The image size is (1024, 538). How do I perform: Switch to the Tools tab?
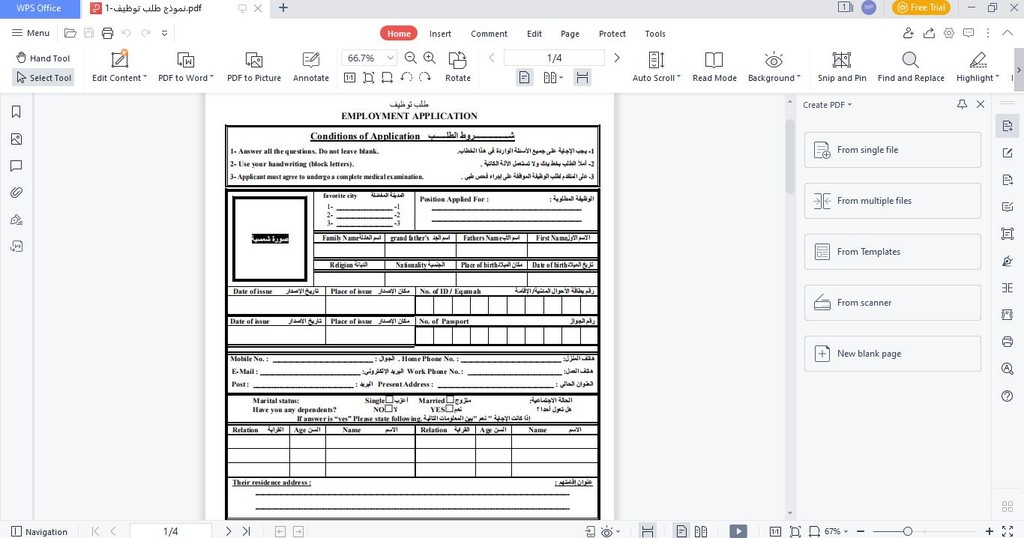[655, 34]
